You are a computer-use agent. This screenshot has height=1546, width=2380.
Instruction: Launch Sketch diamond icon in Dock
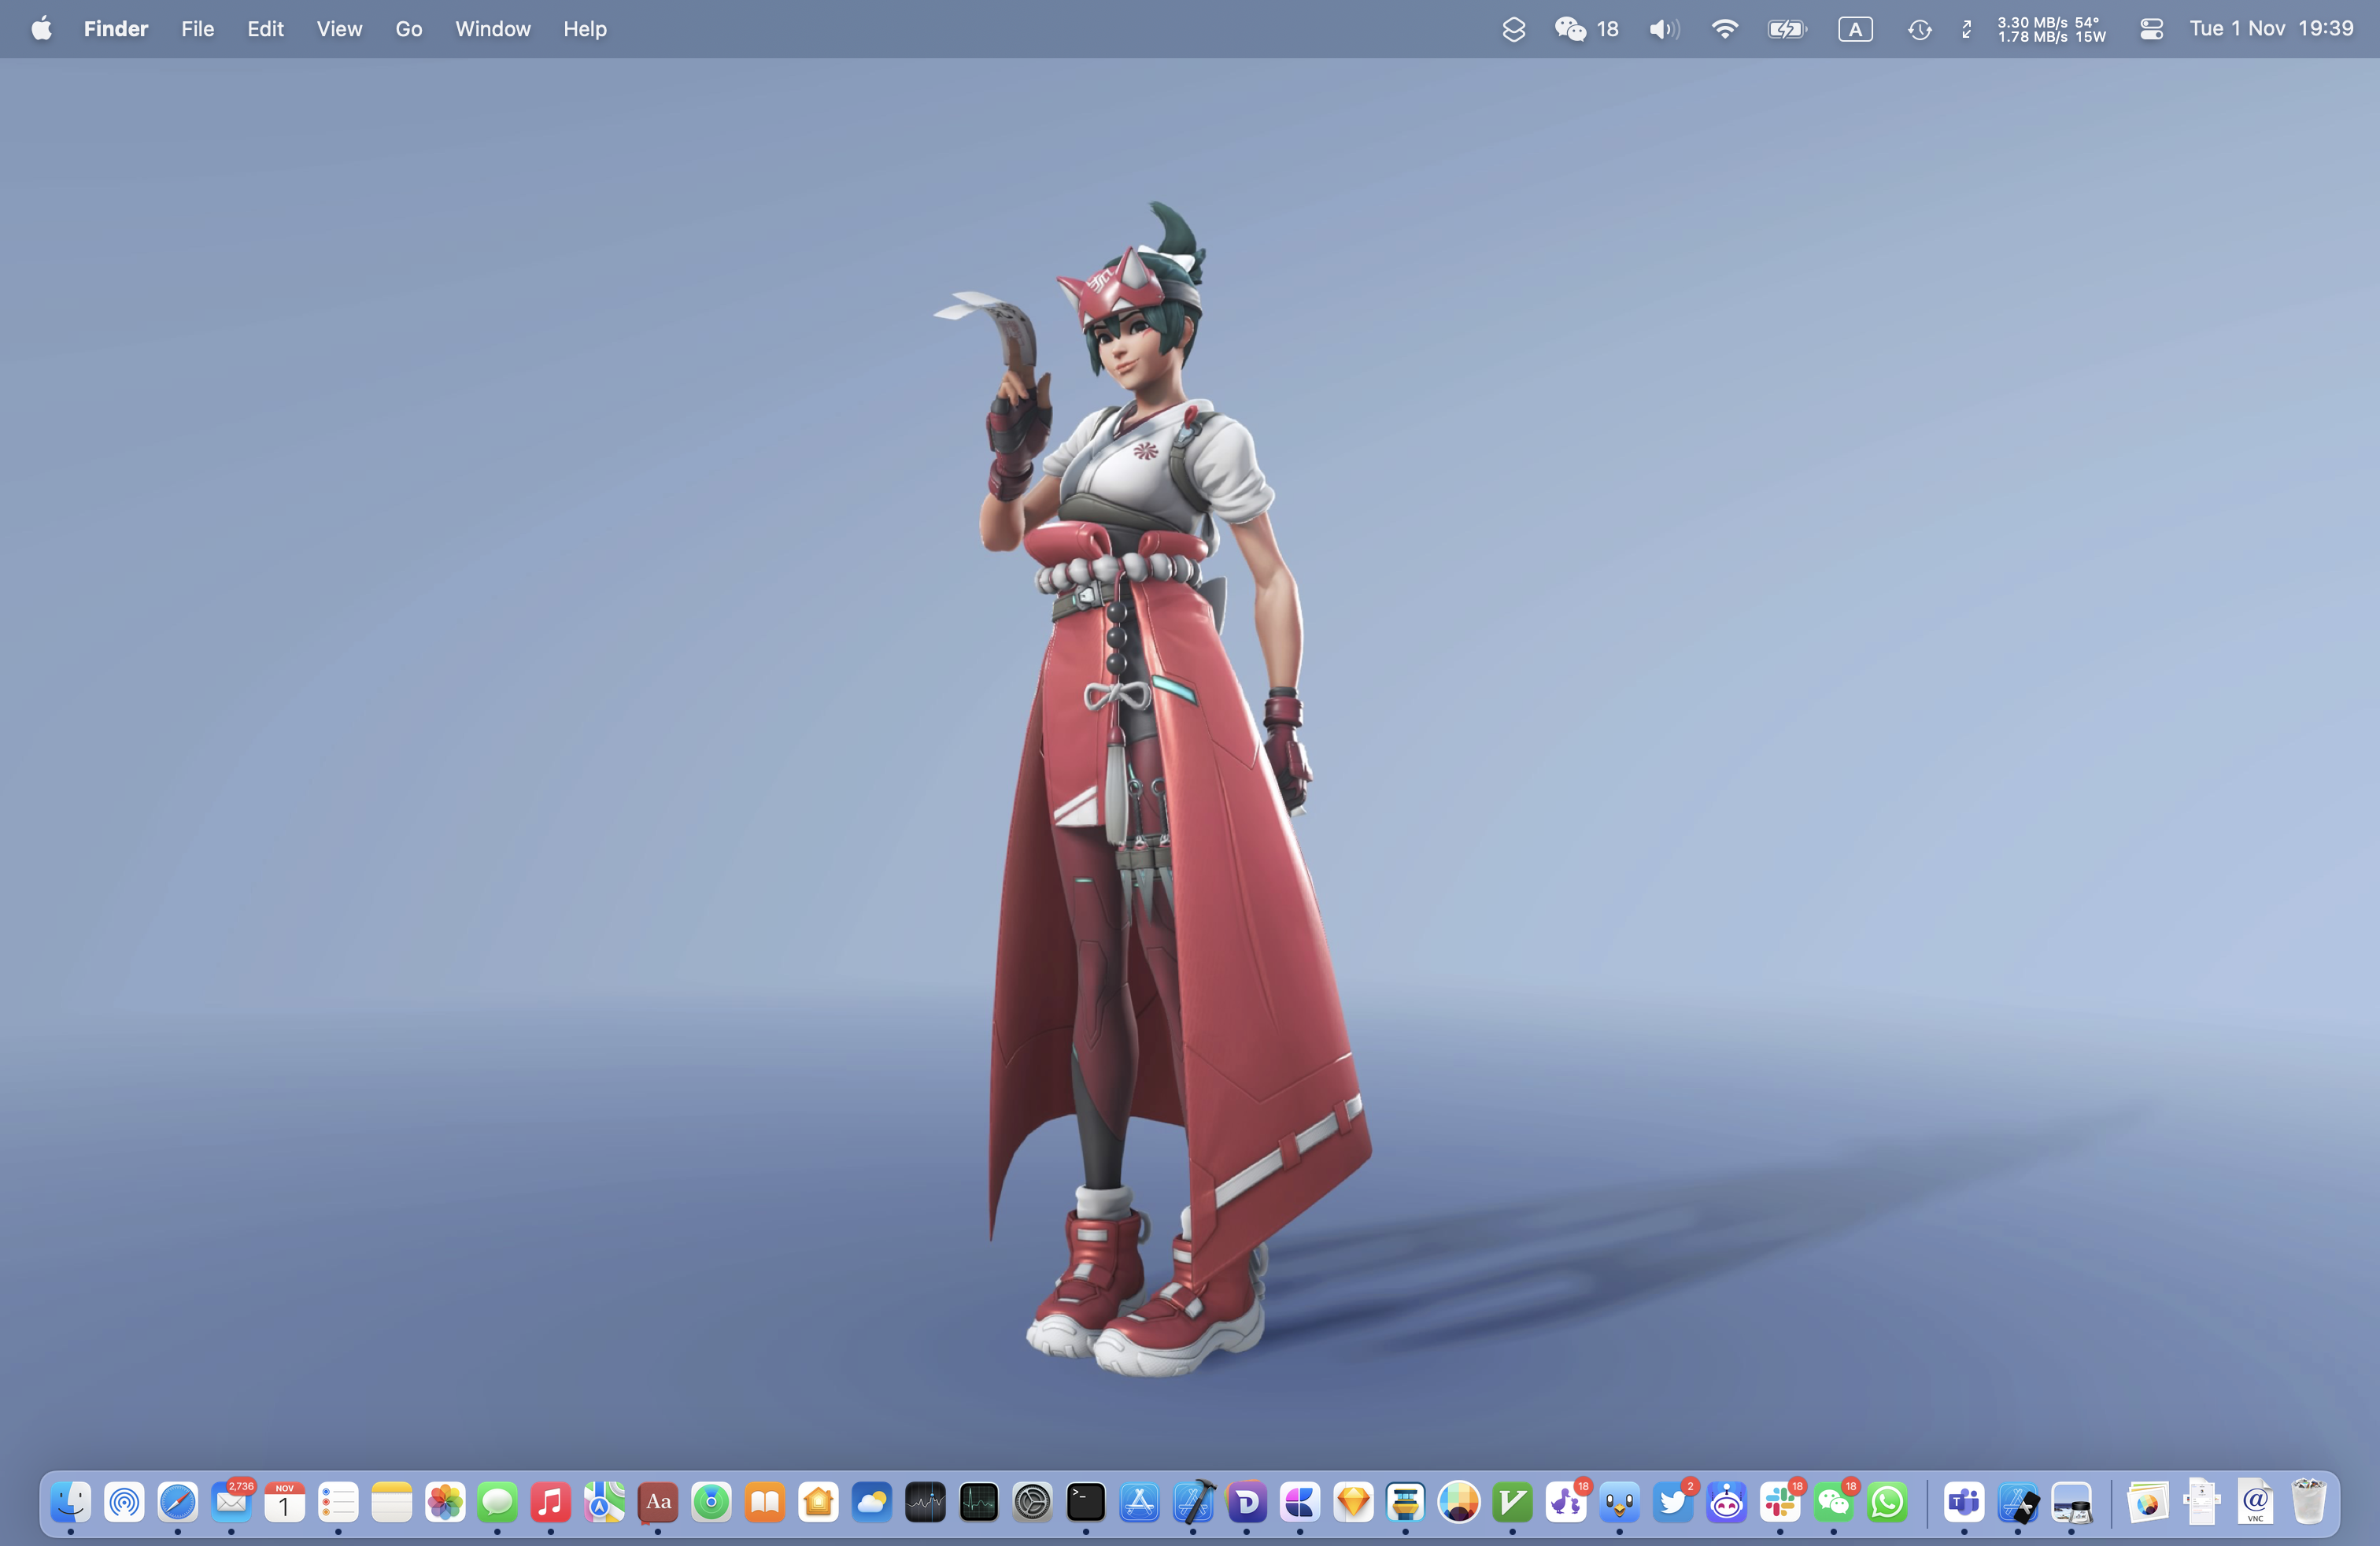click(x=1353, y=1502)
